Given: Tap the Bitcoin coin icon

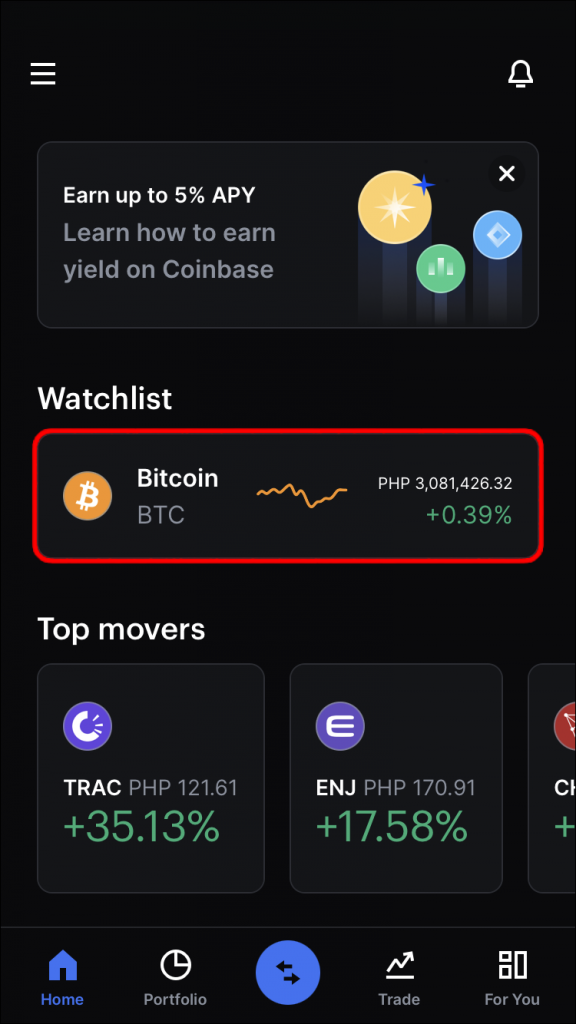Looking at the screenshot, I should click(x=88, y=496).
